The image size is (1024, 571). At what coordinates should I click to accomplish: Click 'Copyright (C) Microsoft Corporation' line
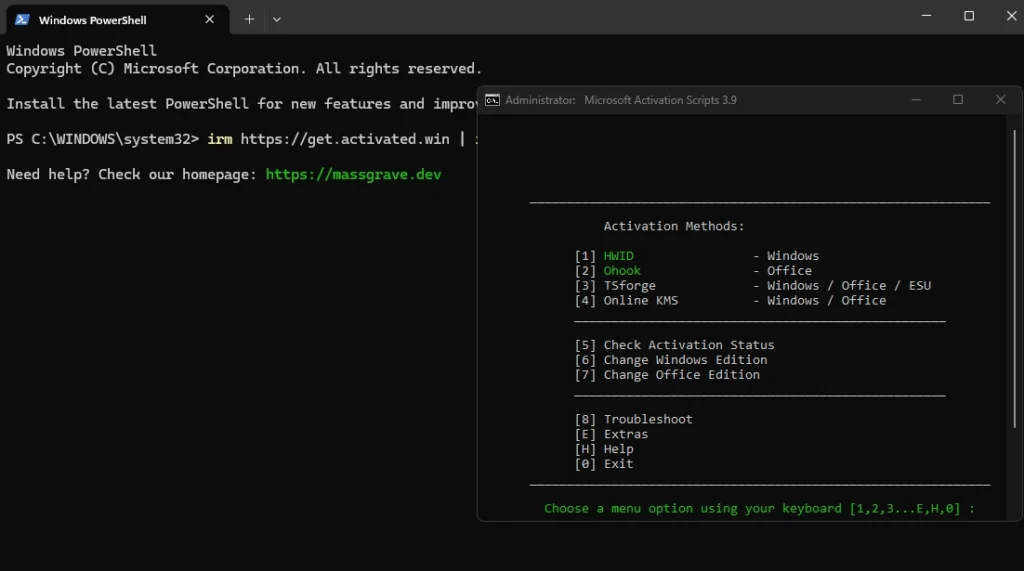tap(244, 69)
